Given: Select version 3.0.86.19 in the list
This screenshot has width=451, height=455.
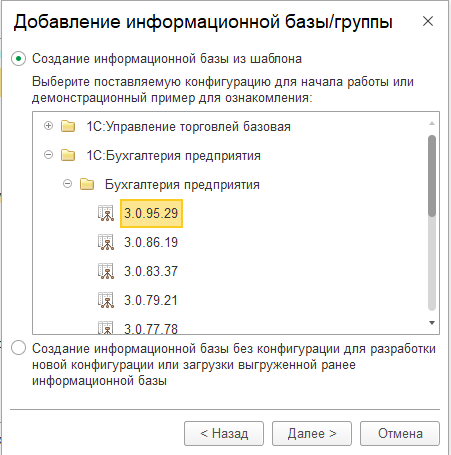Looking at the screenshot, I should [x=151, y=242].
